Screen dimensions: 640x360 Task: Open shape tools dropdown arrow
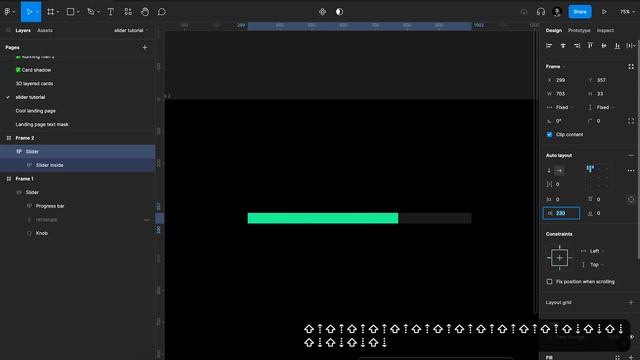tap(78, 12)
